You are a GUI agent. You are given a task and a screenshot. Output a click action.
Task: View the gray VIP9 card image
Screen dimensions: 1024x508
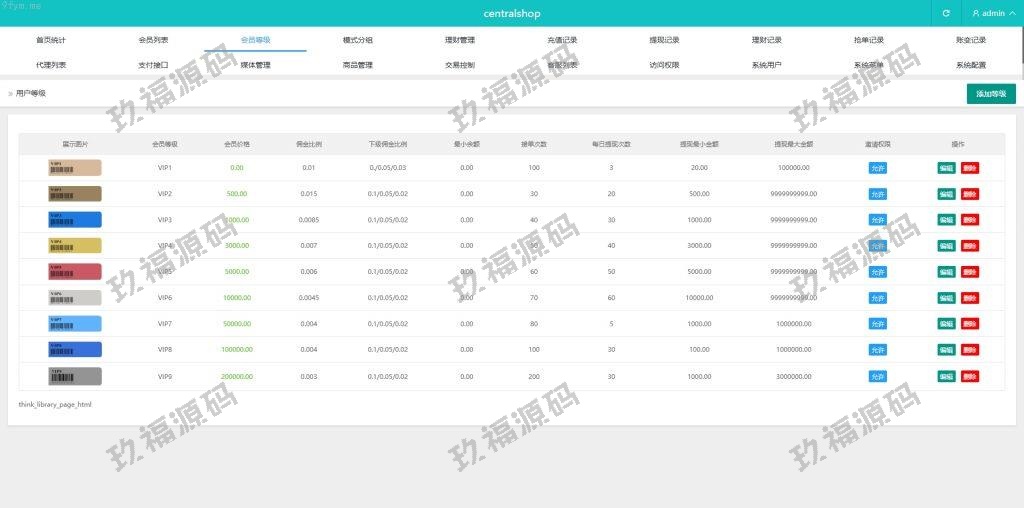pyautogui.click(x=75, y=376)
